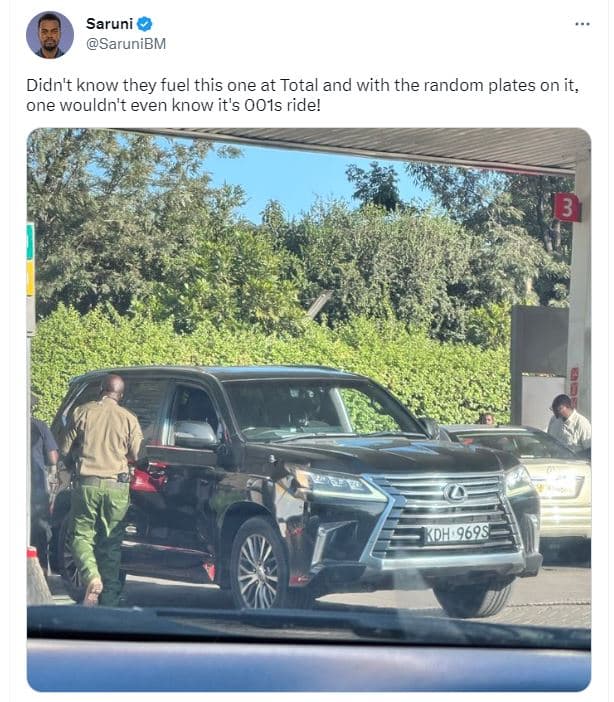Click the blue car hood in foreground

[x=309, y=665]
